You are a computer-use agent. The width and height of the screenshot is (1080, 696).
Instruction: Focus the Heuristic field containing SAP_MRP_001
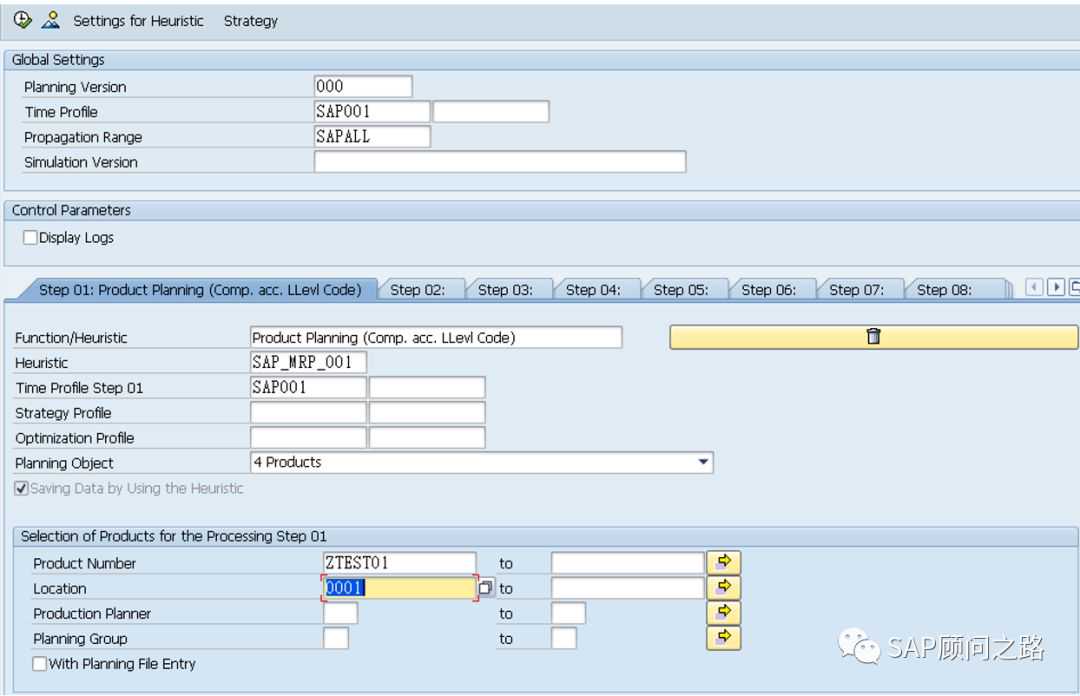click(x=308, y=363)
